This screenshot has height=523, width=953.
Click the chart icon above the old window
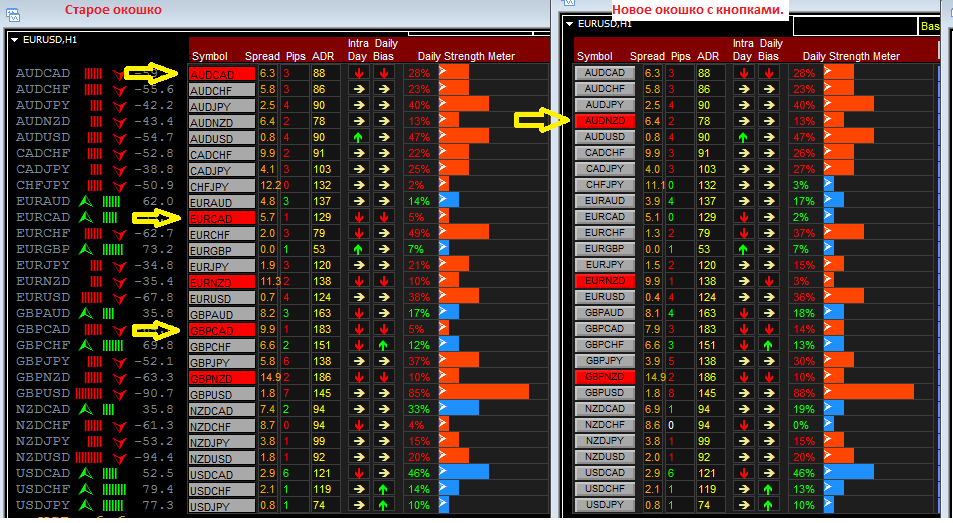click(x=13, y=15)
